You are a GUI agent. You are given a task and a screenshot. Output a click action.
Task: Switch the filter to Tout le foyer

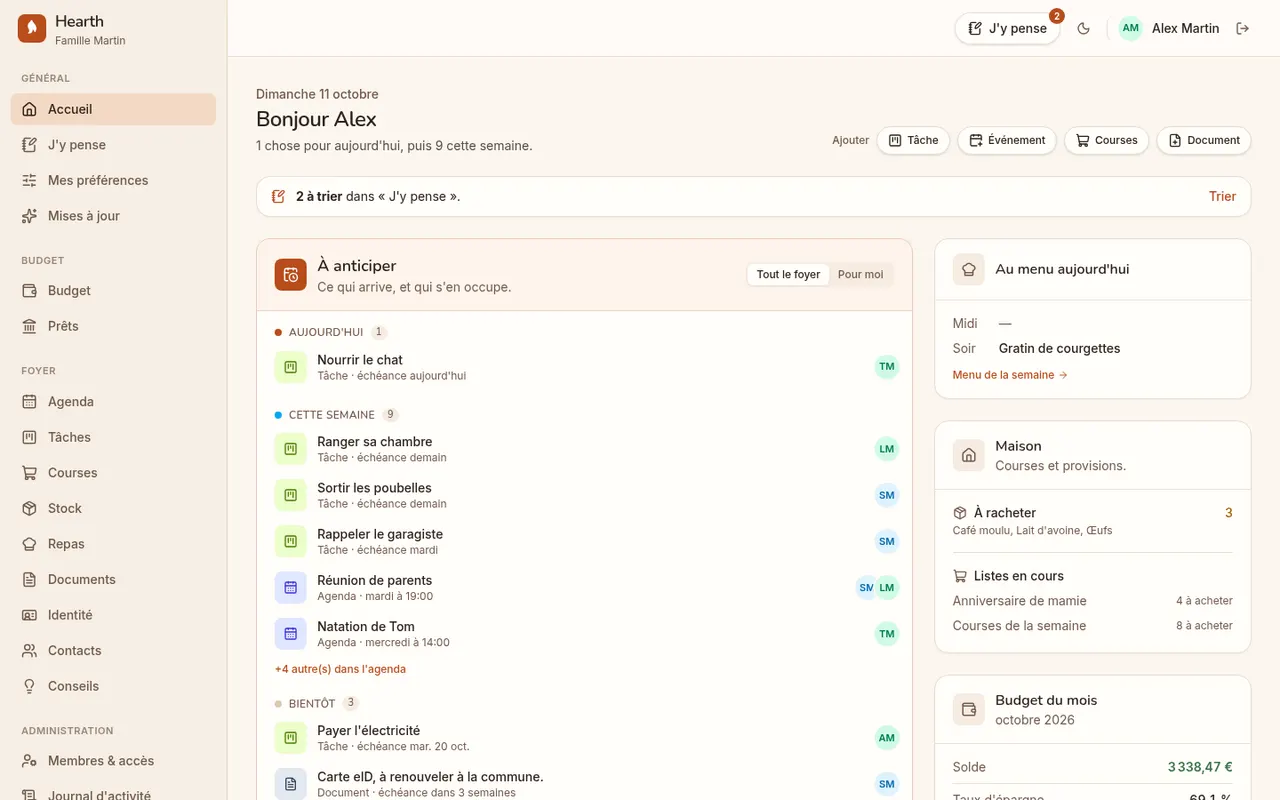[788, 275]
